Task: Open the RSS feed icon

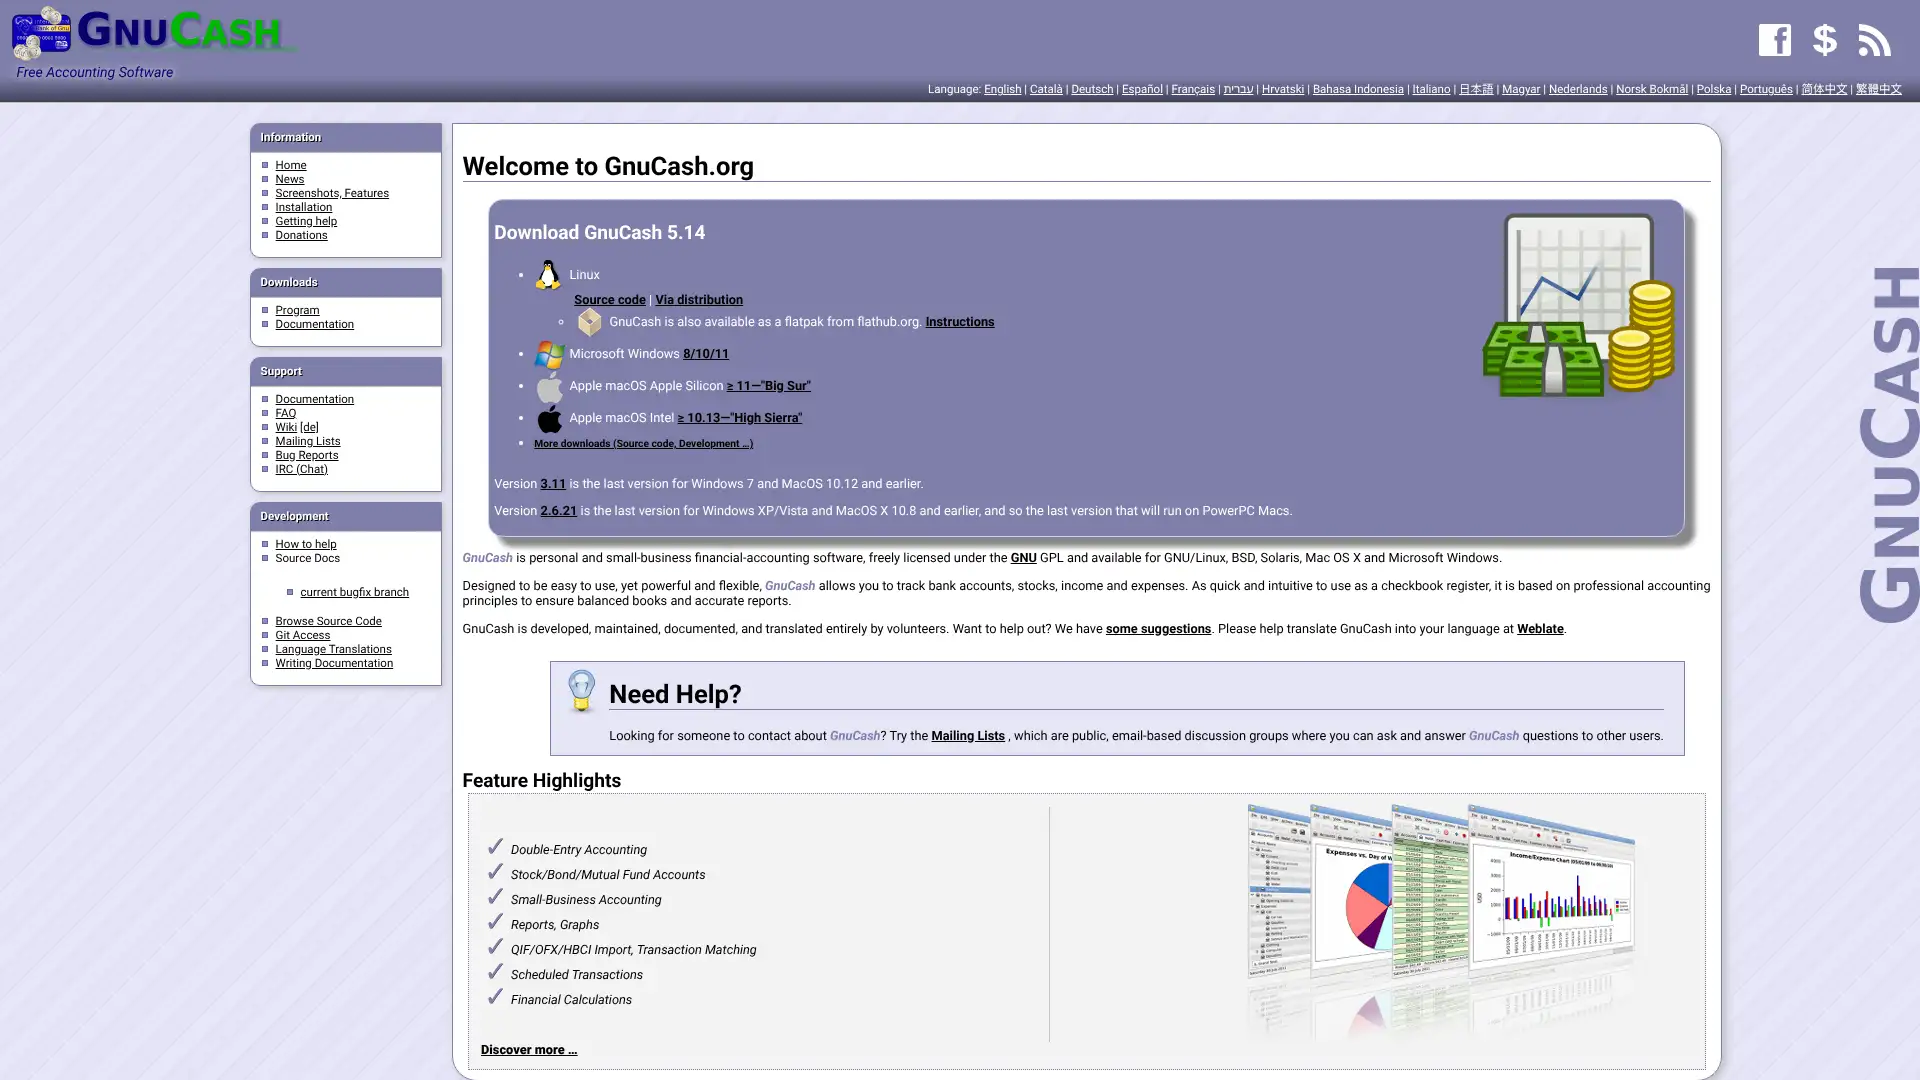Action: pos(1874,40)
